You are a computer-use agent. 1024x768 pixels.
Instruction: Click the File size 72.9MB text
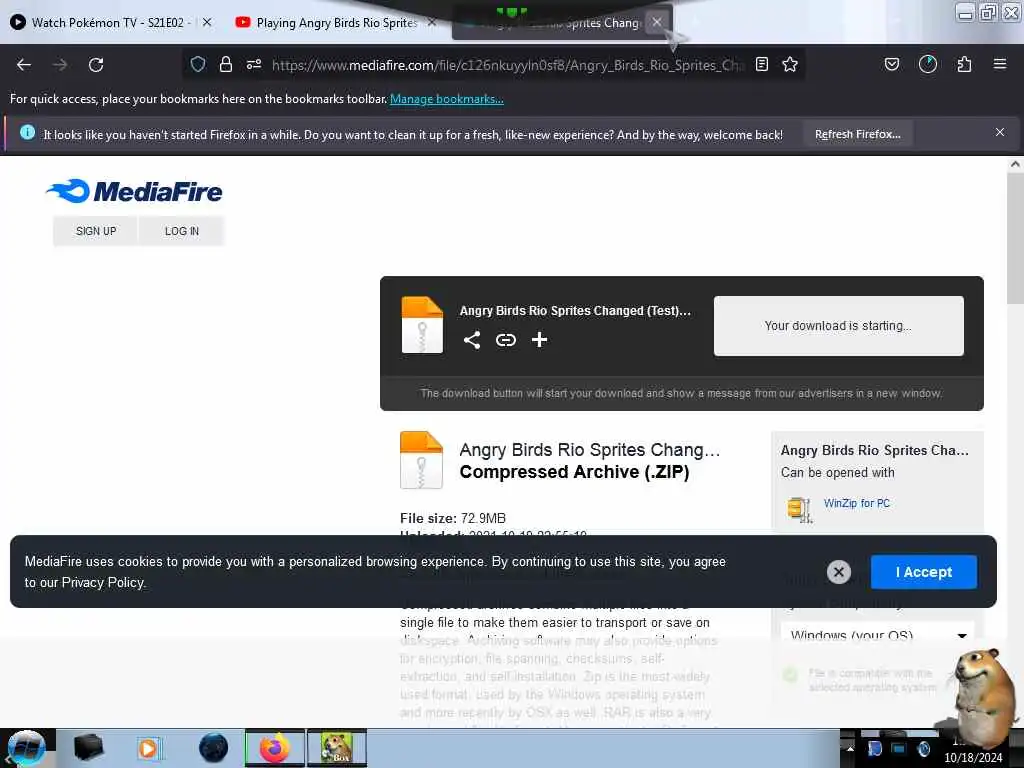pyautogui.click(x=453, y=518)
